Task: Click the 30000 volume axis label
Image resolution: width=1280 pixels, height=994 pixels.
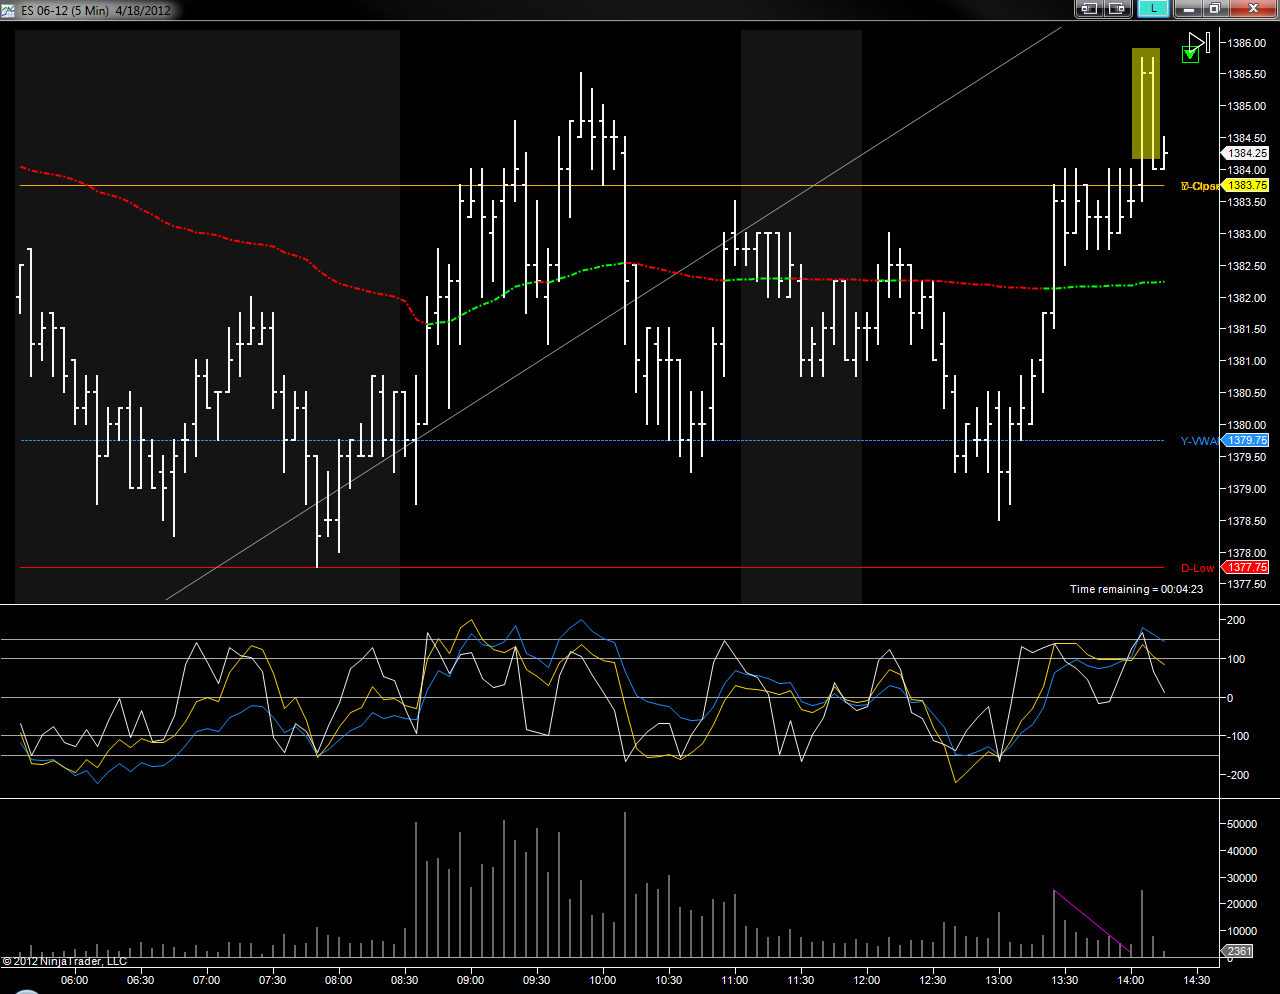Action: tap(1242, 878)
